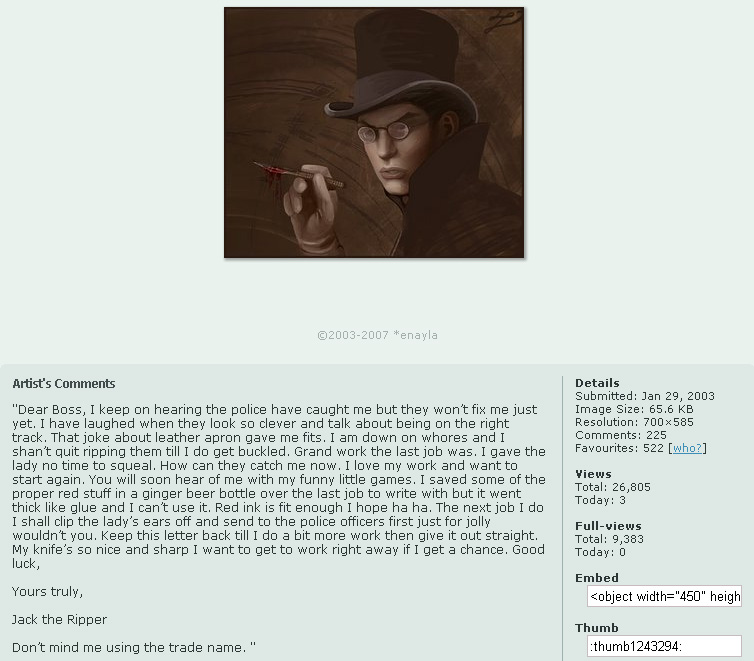Click the ©2003-2007 *enayla copyright text
754x661 pixels.
377,335
